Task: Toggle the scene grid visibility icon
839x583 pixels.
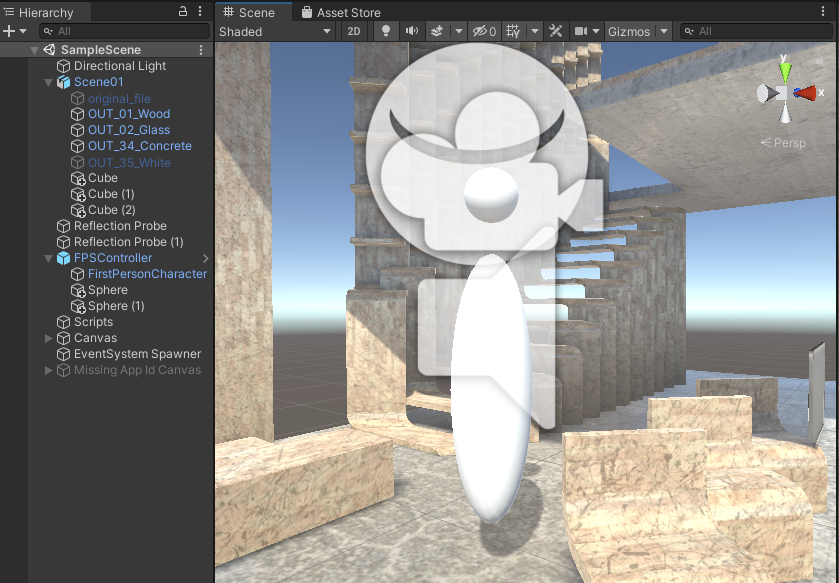Action: pyautogui.click(x=513, y=31)
